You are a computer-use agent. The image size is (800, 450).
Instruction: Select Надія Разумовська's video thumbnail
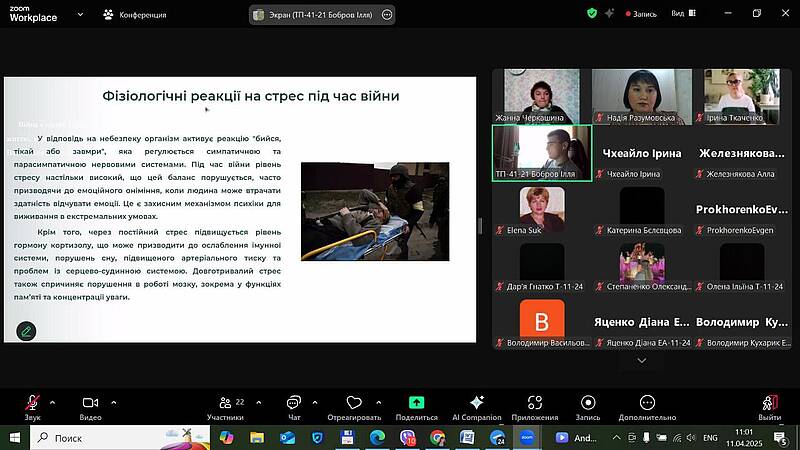(x=642, y=96)
